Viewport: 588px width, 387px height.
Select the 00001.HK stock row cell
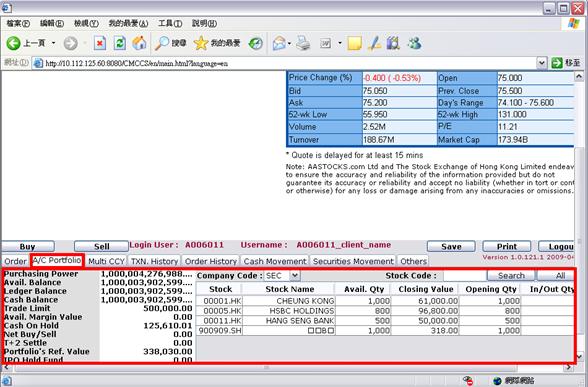[219, 301]
